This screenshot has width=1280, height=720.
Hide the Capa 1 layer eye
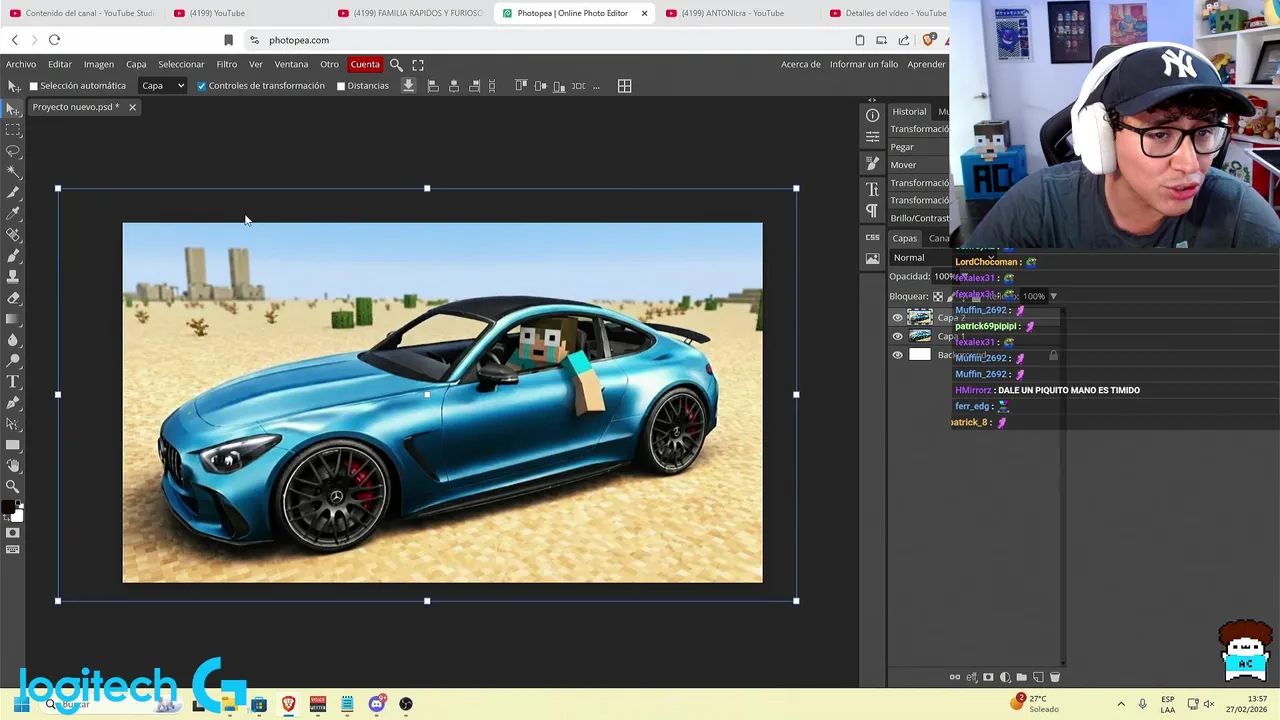[897, 336]
